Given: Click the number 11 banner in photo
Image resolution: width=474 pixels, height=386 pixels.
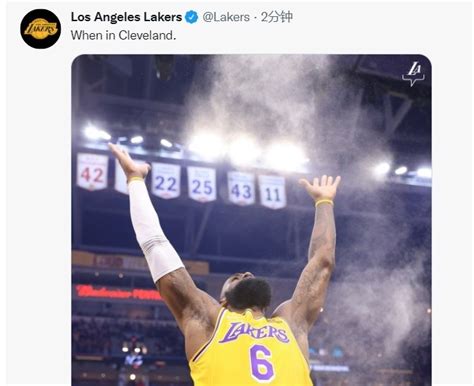Looking at the screenshot, I should [272, 192].
